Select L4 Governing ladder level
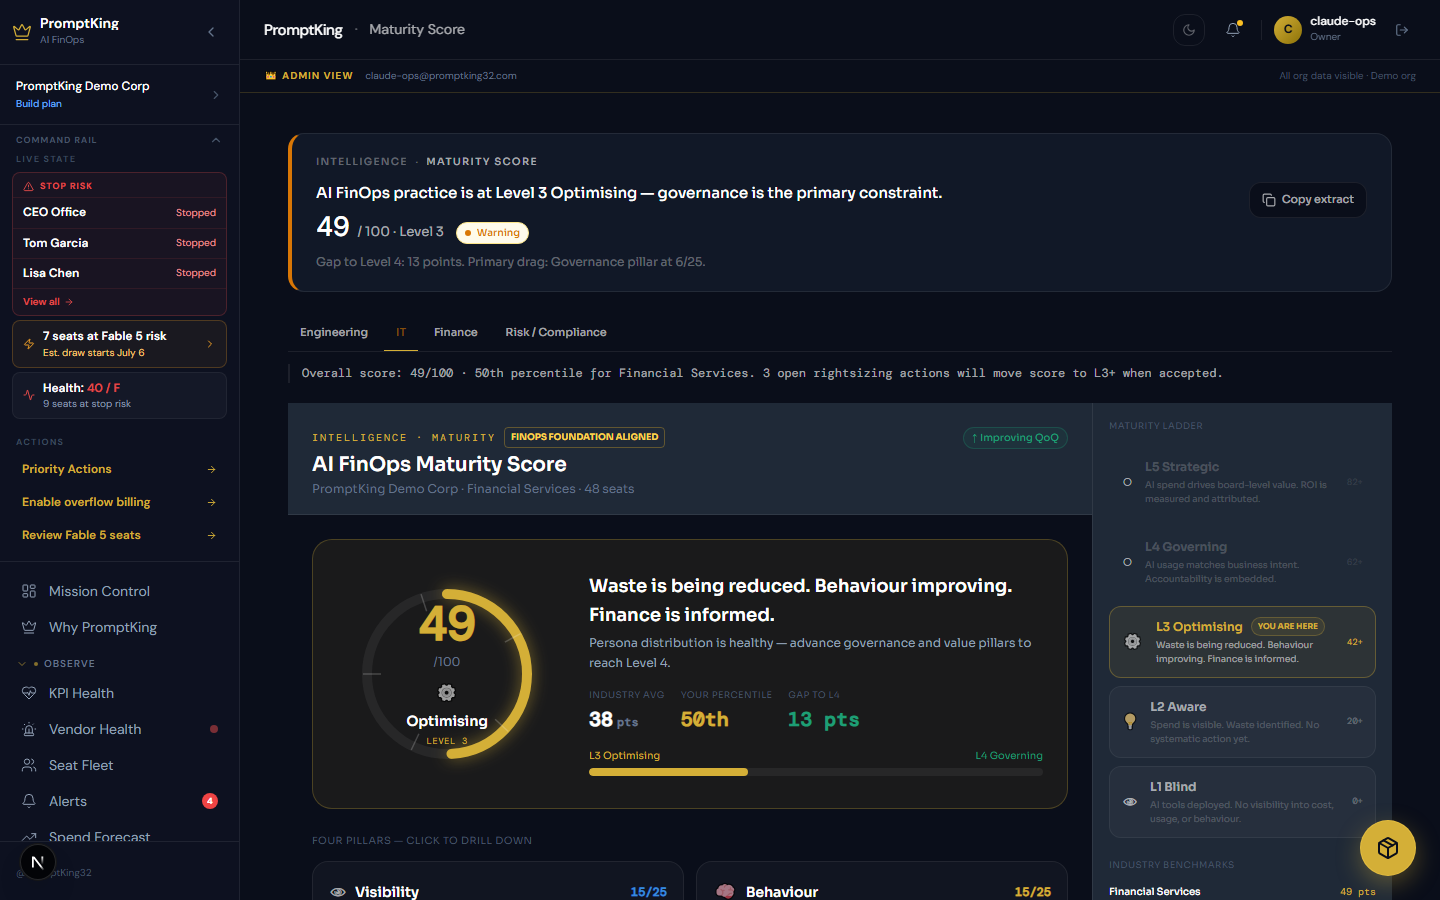The image size is (1440, 900). (x=1242, y=562)
